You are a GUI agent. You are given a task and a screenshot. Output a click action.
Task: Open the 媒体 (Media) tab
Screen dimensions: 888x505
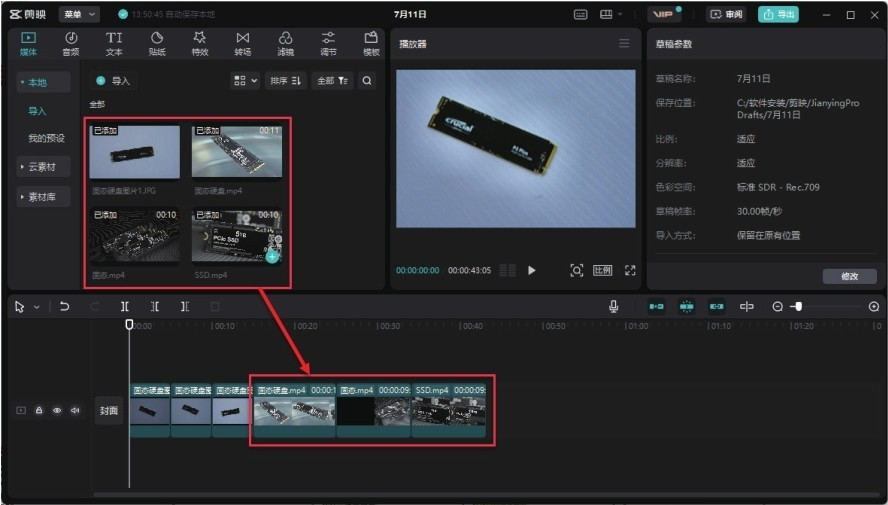(x=28, y=44)
